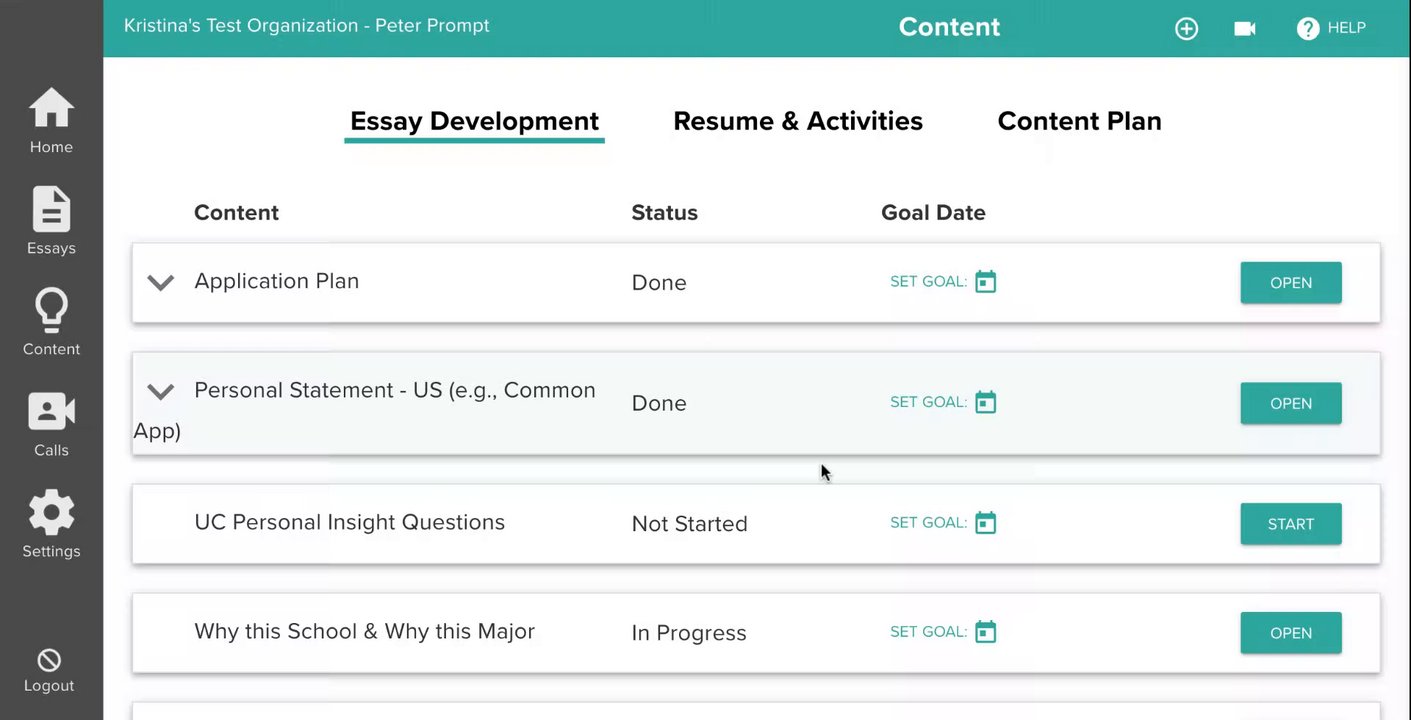Viewport: 1411px width, 720px height.
Task: Expand the Personal Statement row chevron
Action: [161, 392]
